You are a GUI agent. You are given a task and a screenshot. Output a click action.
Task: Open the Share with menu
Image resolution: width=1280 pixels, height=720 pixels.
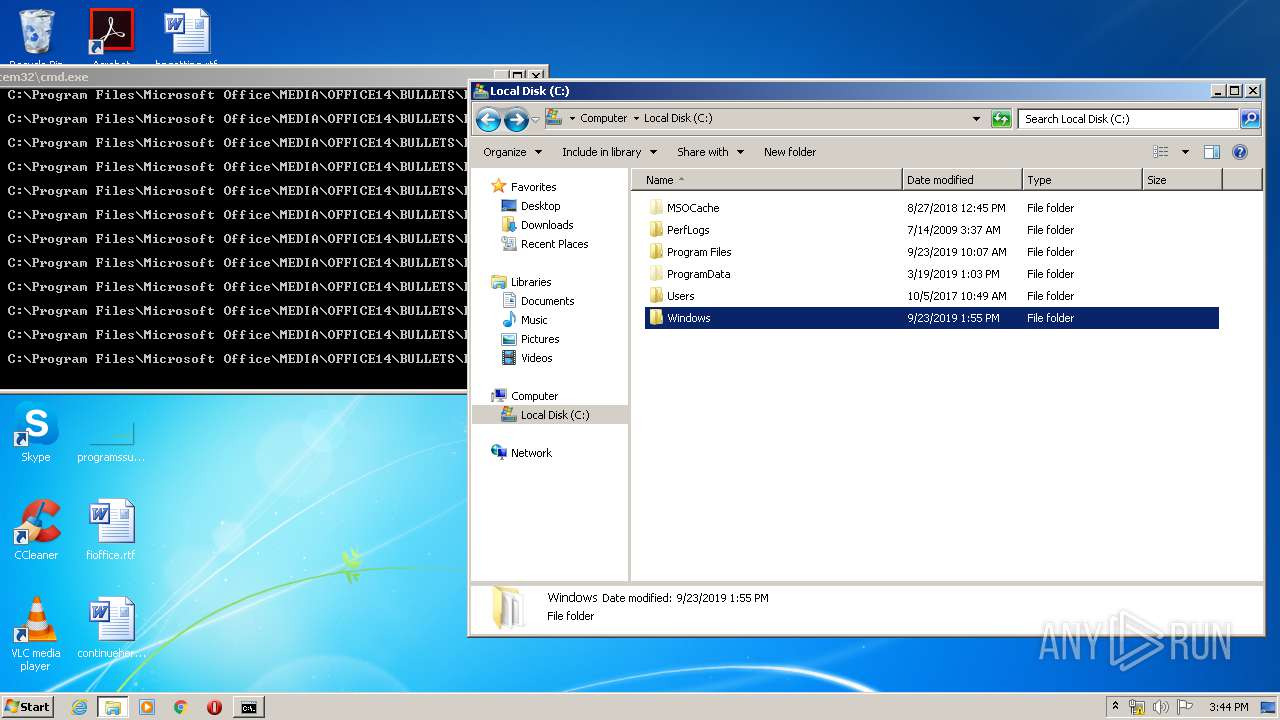click(710, 152)
